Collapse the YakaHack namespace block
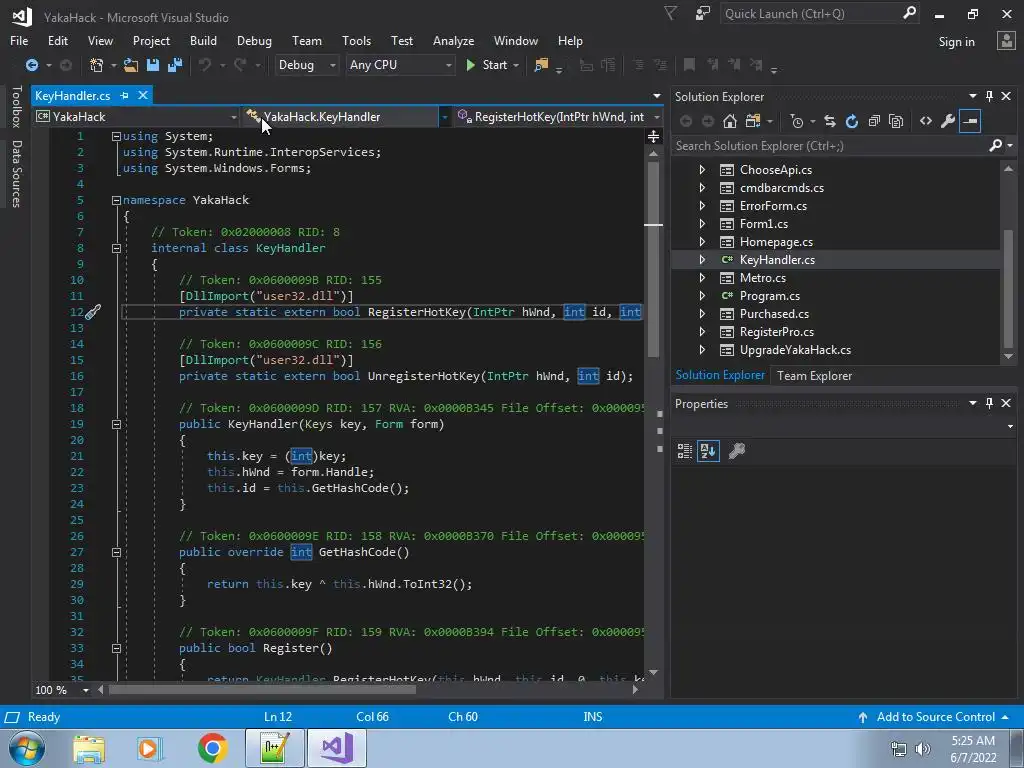Screen dimensions: 1024x768 116,200
